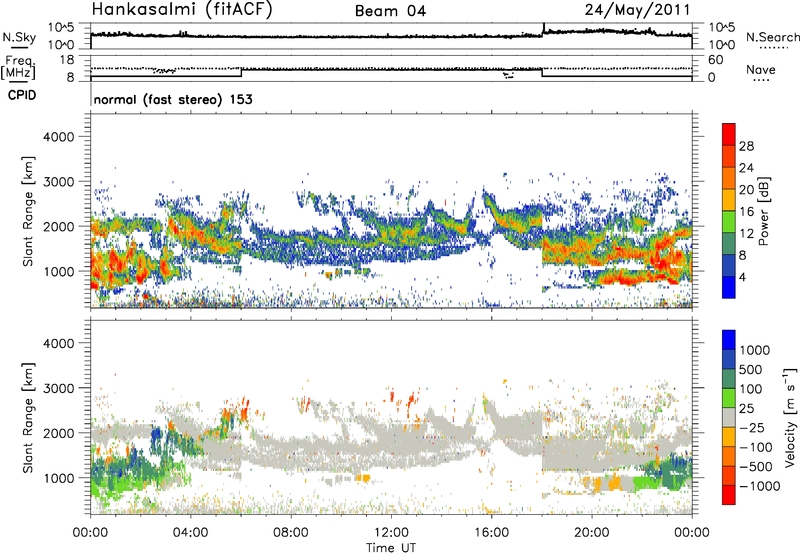
Task: Pick the light green 25–100 velocity colorbar segment
Action: tap(729, 398)
